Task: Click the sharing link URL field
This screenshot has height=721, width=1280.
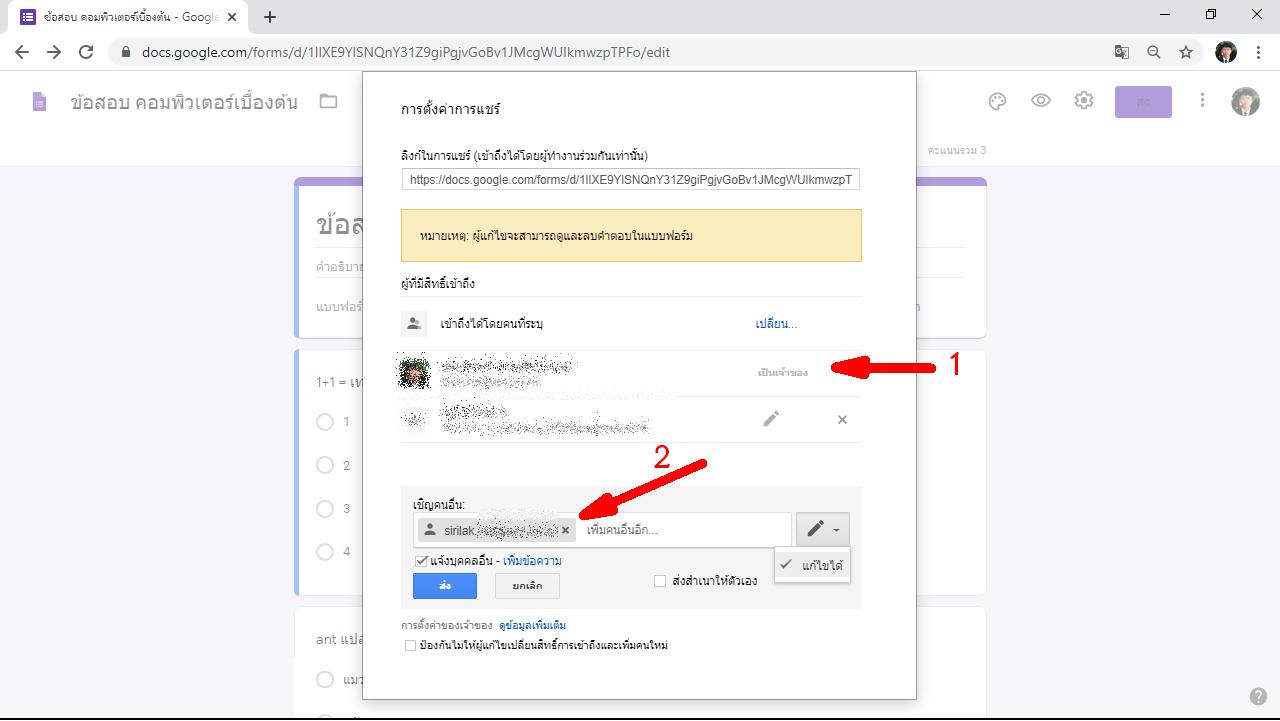Action: (x=631, y=180)
